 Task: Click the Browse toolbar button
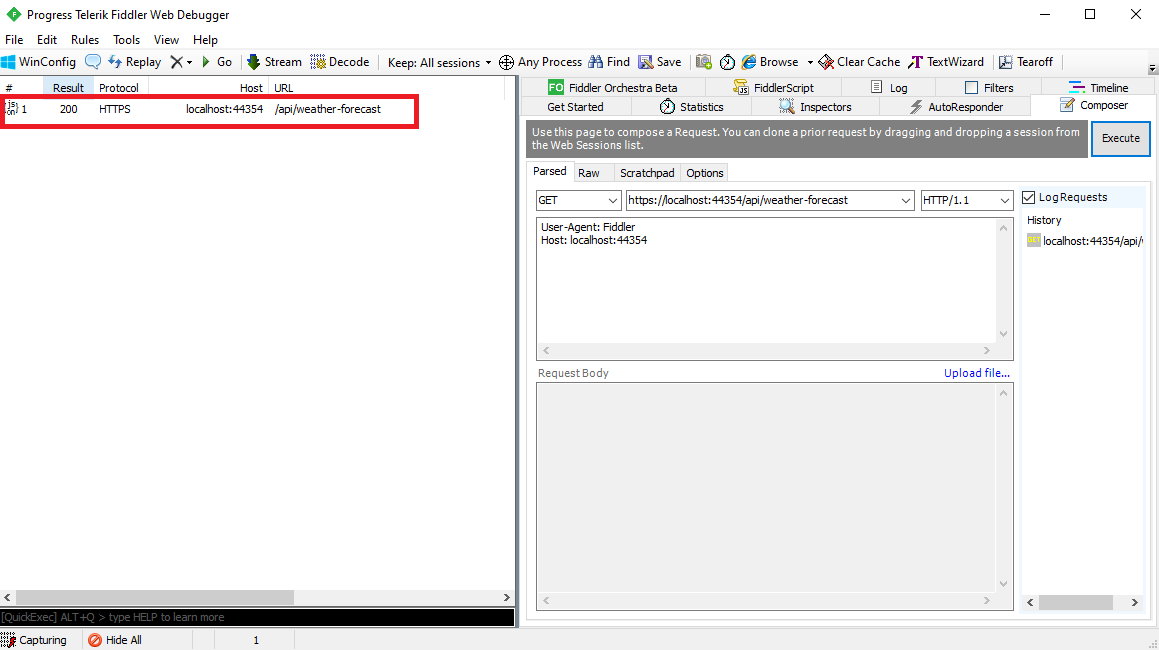click(x=770, y=62)
